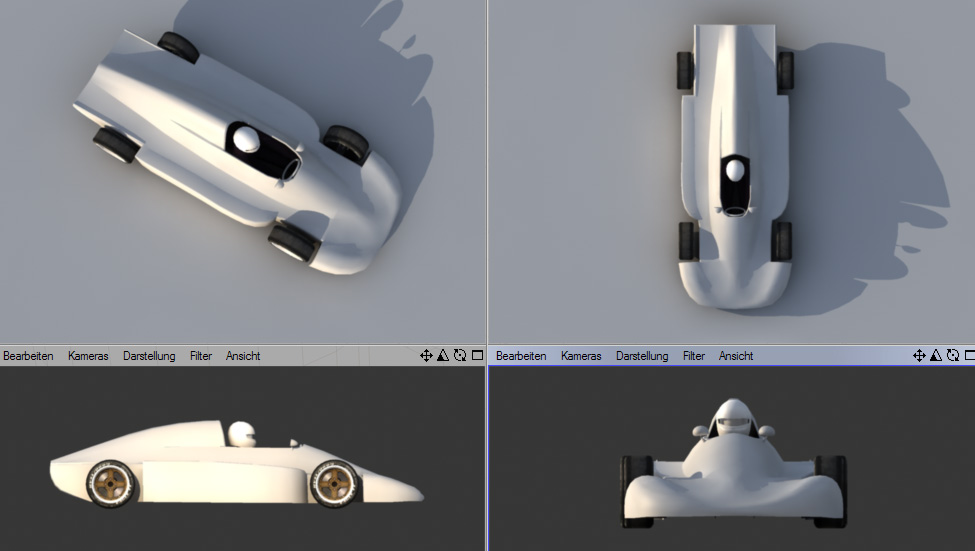The image size is (975, 551).
Task: Click the rotate icon of the side view
Action: (x=460, y=356)
